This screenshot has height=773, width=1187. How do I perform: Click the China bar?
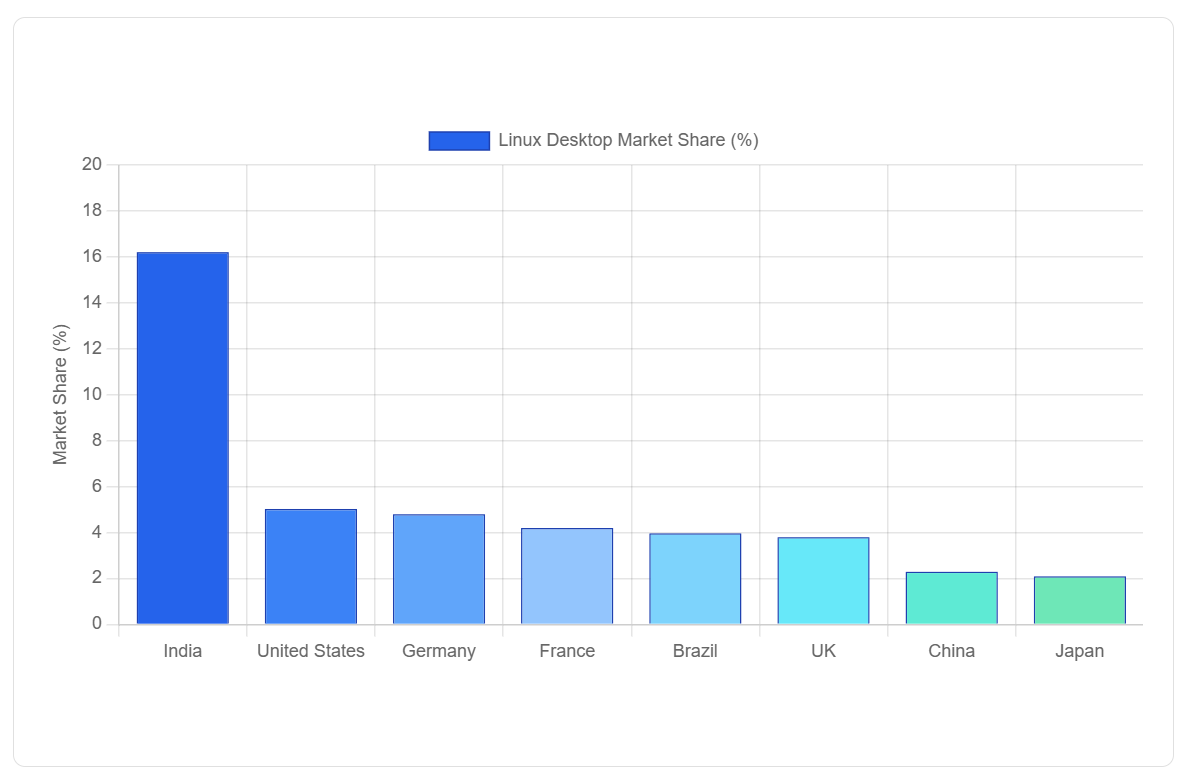click(952, 598)
